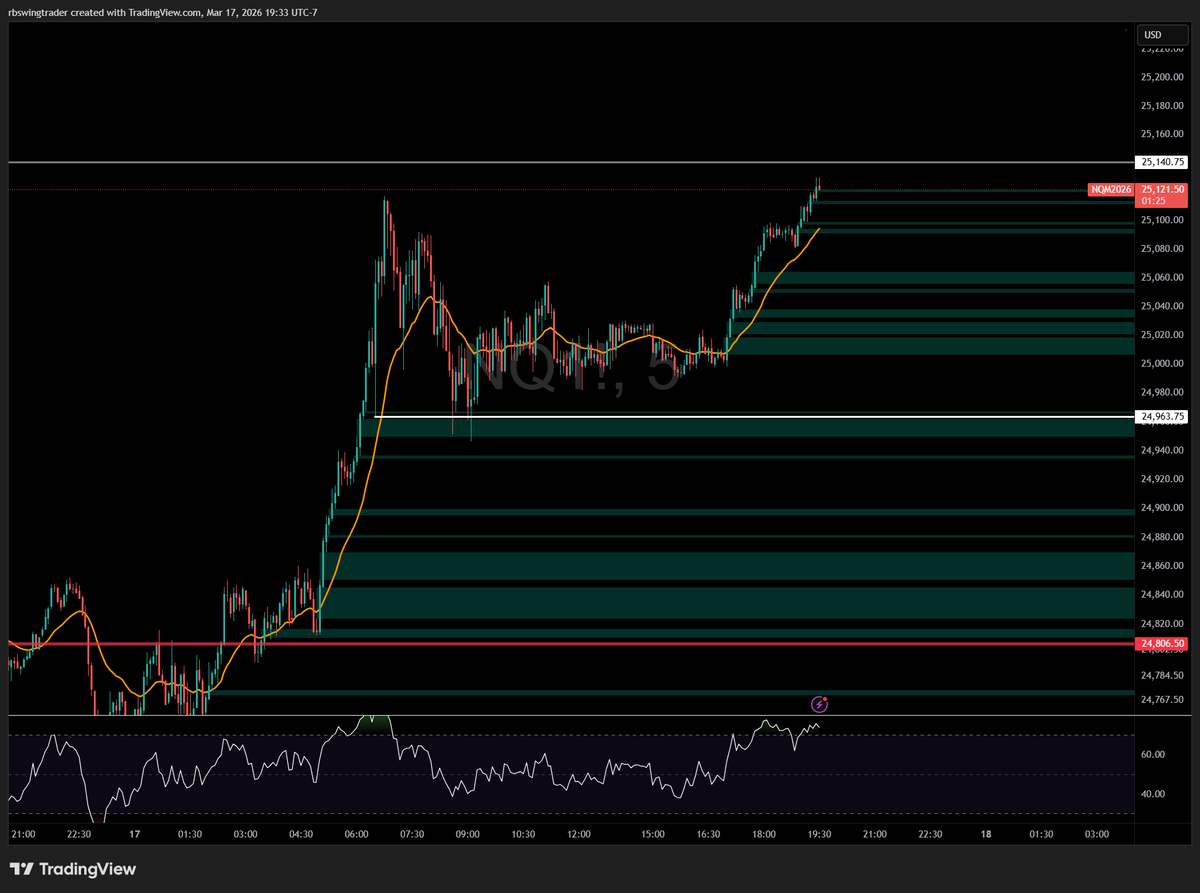Viewport: 1200px width, 893px height.
Task: Click 25,080.00 on the price axis
Action: [x=1161, y=249]
